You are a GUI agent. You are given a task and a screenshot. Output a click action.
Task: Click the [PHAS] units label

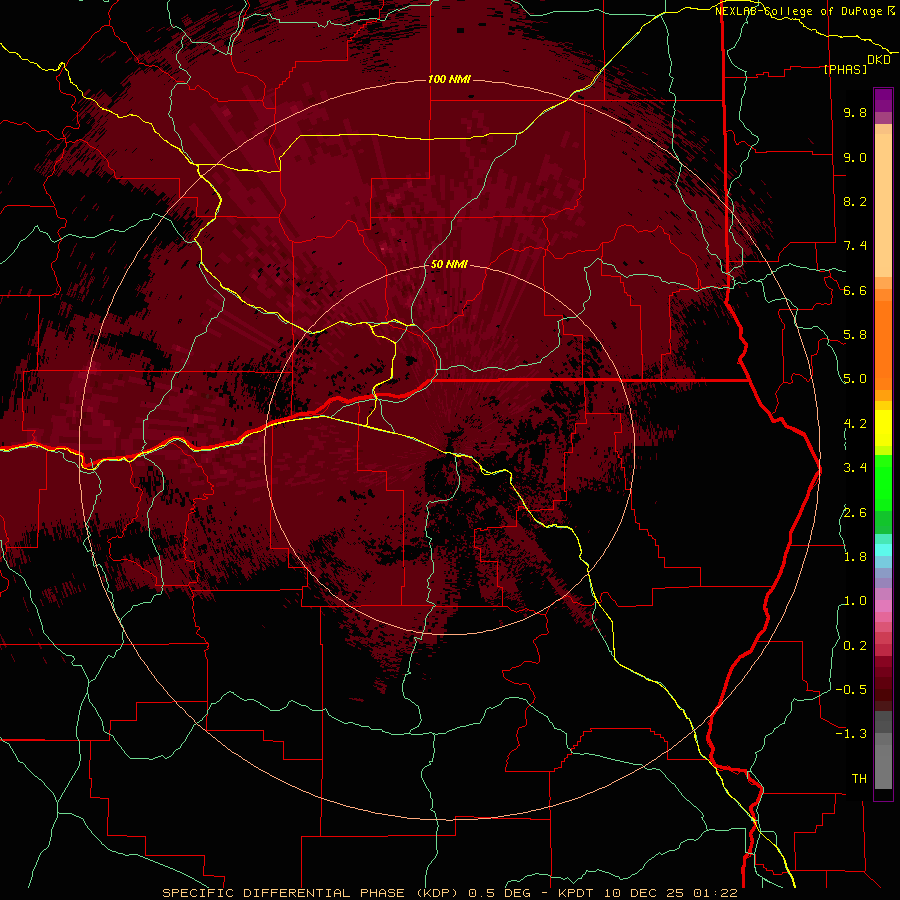pyautogui.click(x=845, y=70)
